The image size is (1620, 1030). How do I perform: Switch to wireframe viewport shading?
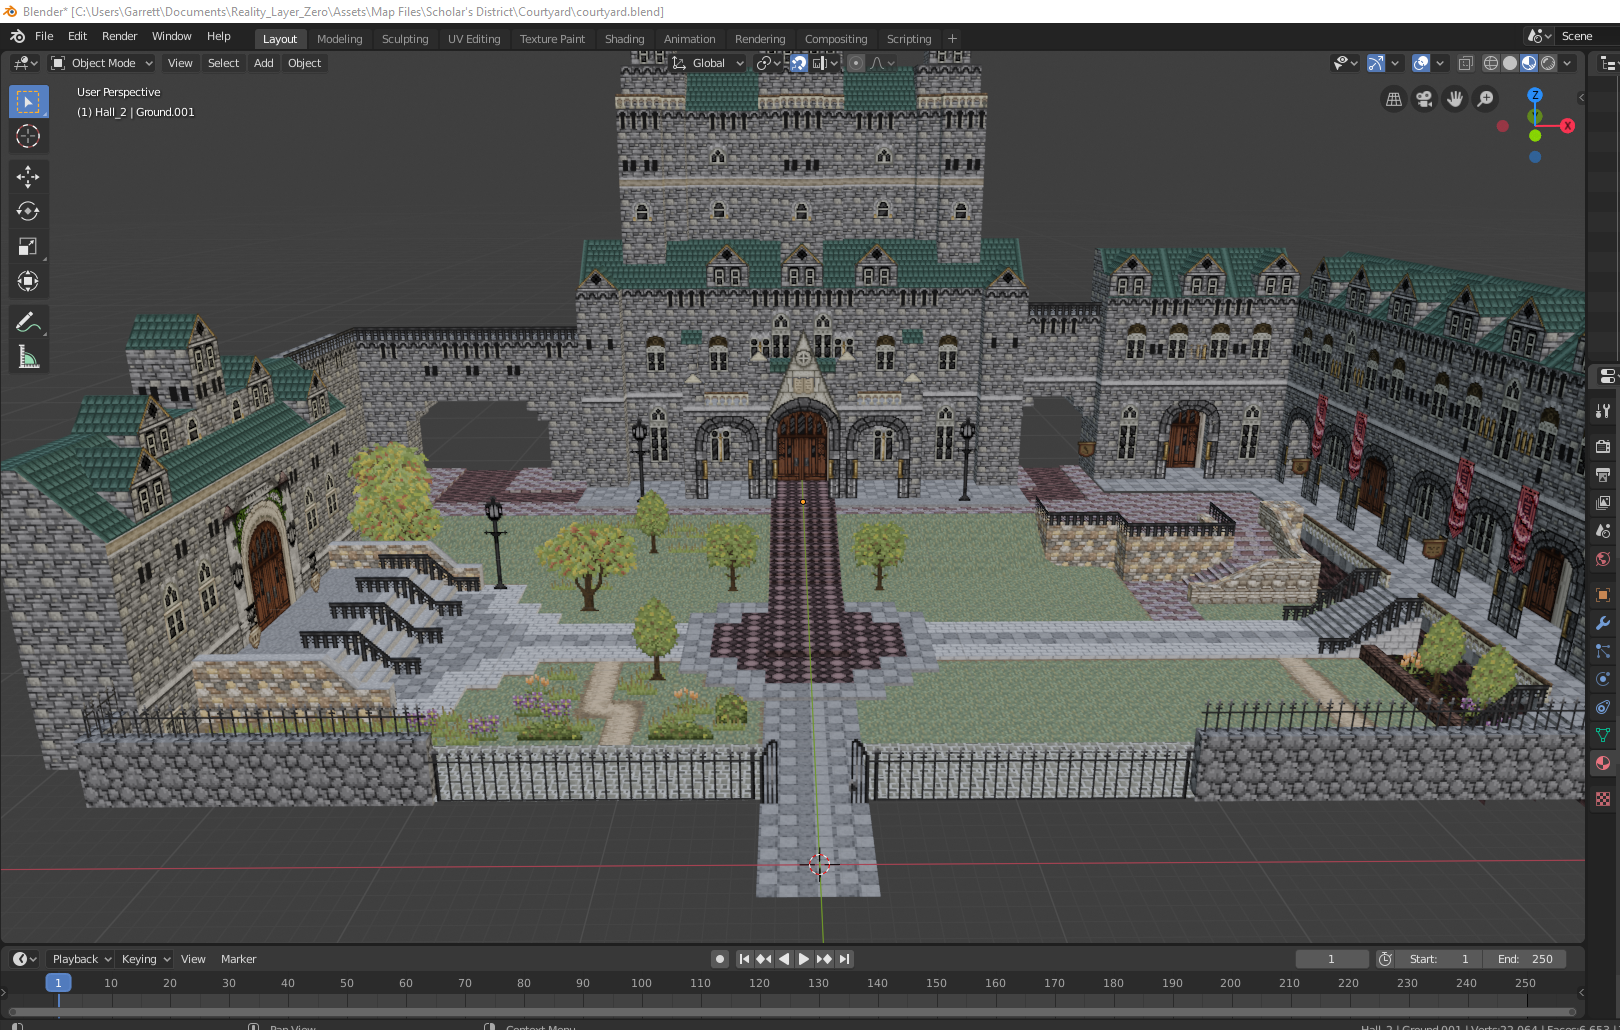[x=1491, y=63]
